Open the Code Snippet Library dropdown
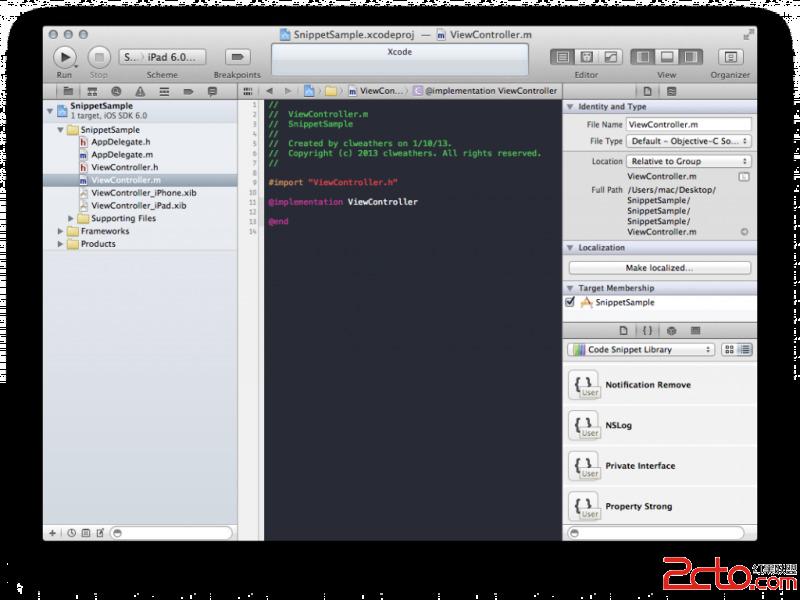800x600 pixels. click(x=640, y=350)
